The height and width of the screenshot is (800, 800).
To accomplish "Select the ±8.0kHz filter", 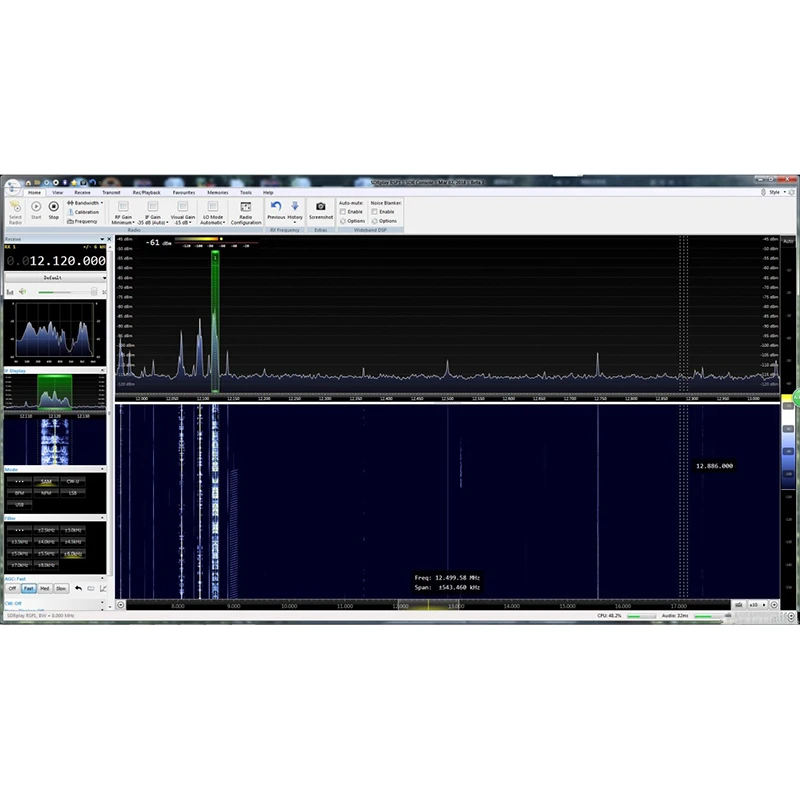I will 46,565.
